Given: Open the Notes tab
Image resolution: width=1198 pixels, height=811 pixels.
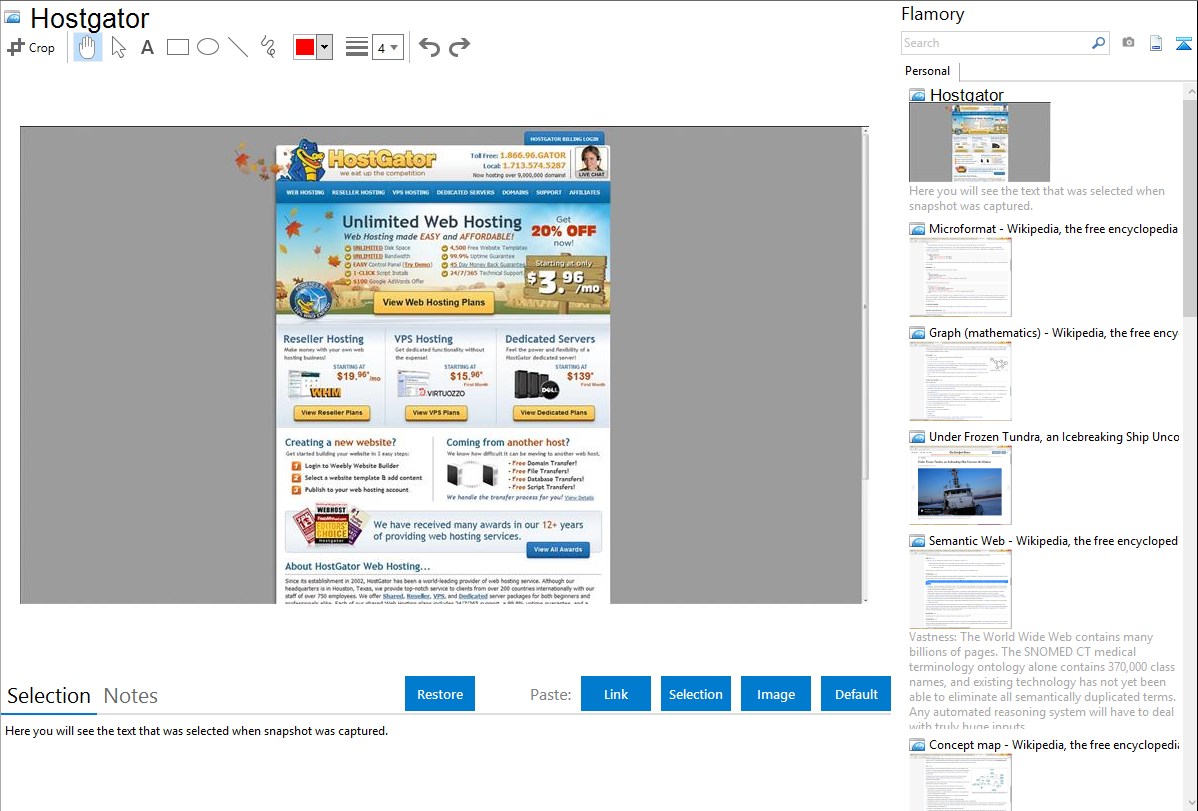Looking at the screenshot, I should [x=131, y=696].
